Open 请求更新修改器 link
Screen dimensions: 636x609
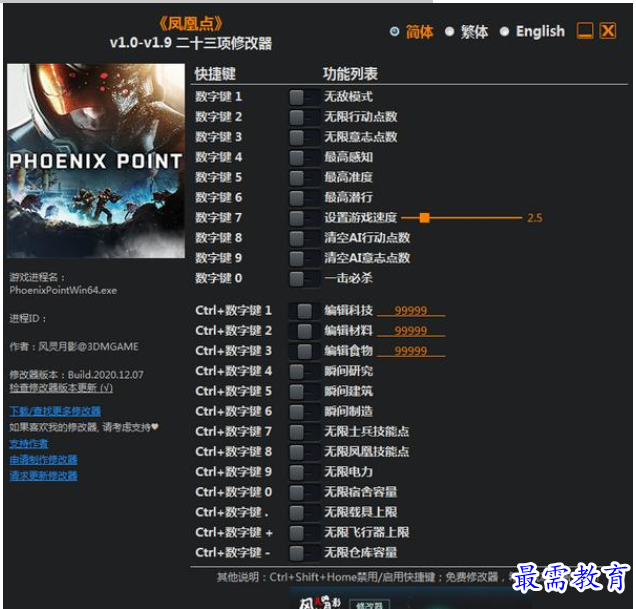pyautogui.click(x=43, y=476)
